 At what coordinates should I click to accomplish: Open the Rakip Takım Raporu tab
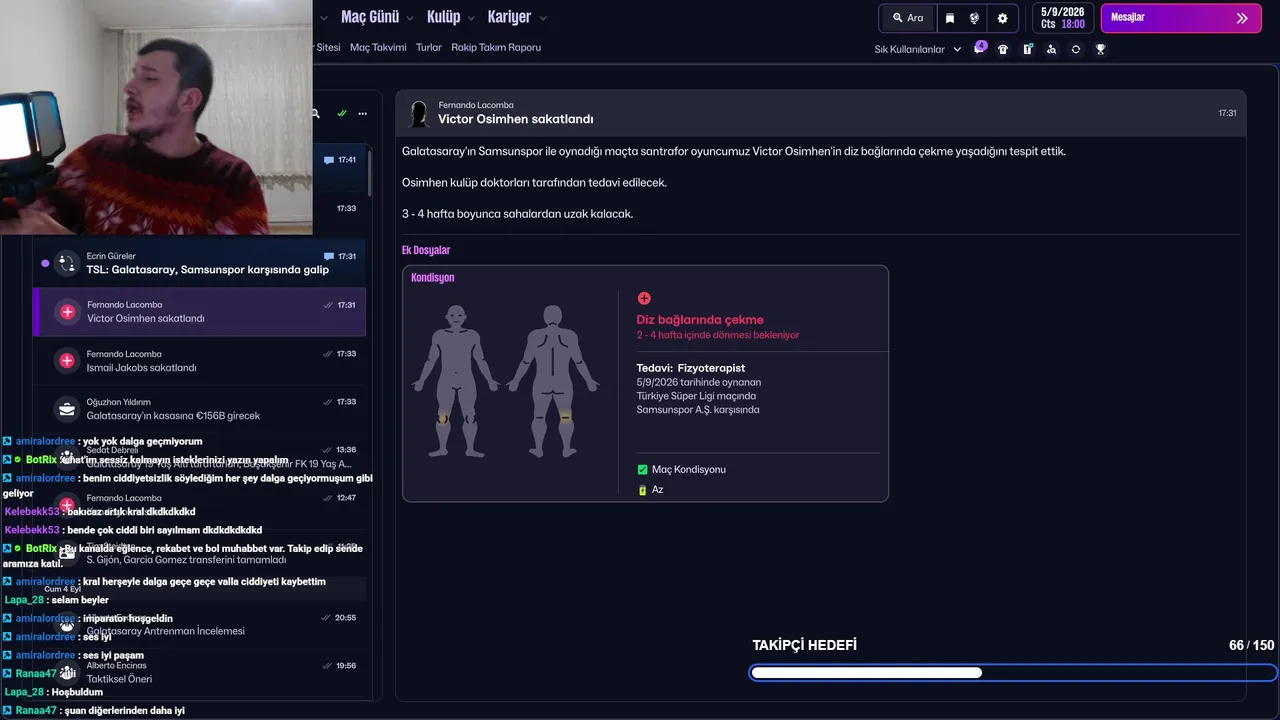[496, 47]
